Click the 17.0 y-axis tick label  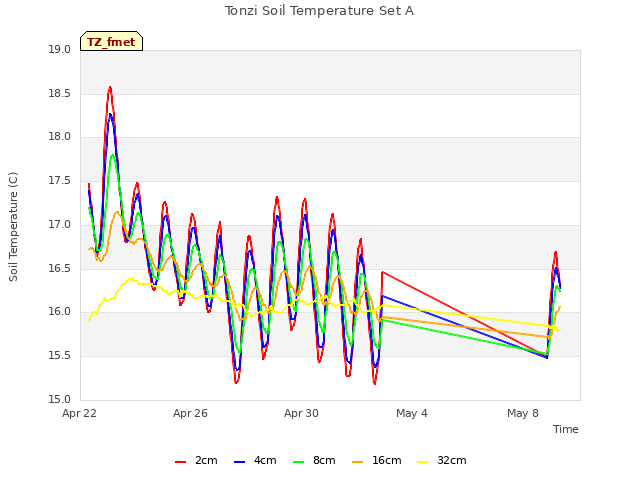(x=60, y=224)
